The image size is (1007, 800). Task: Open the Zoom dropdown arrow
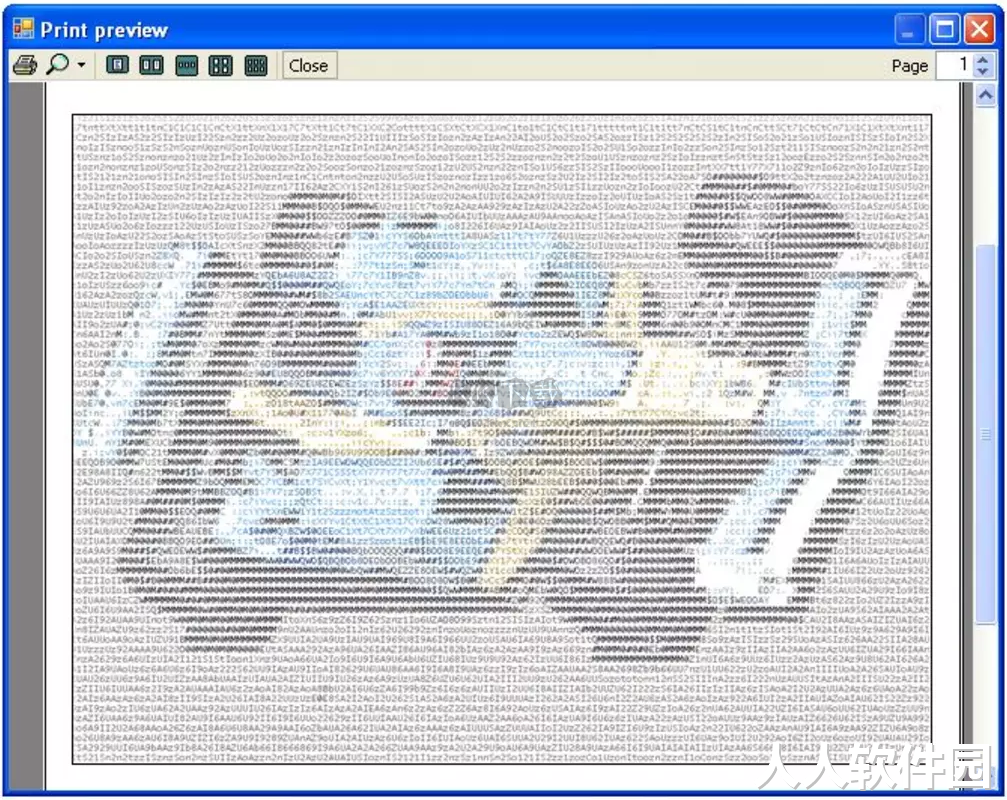(81, 65)
